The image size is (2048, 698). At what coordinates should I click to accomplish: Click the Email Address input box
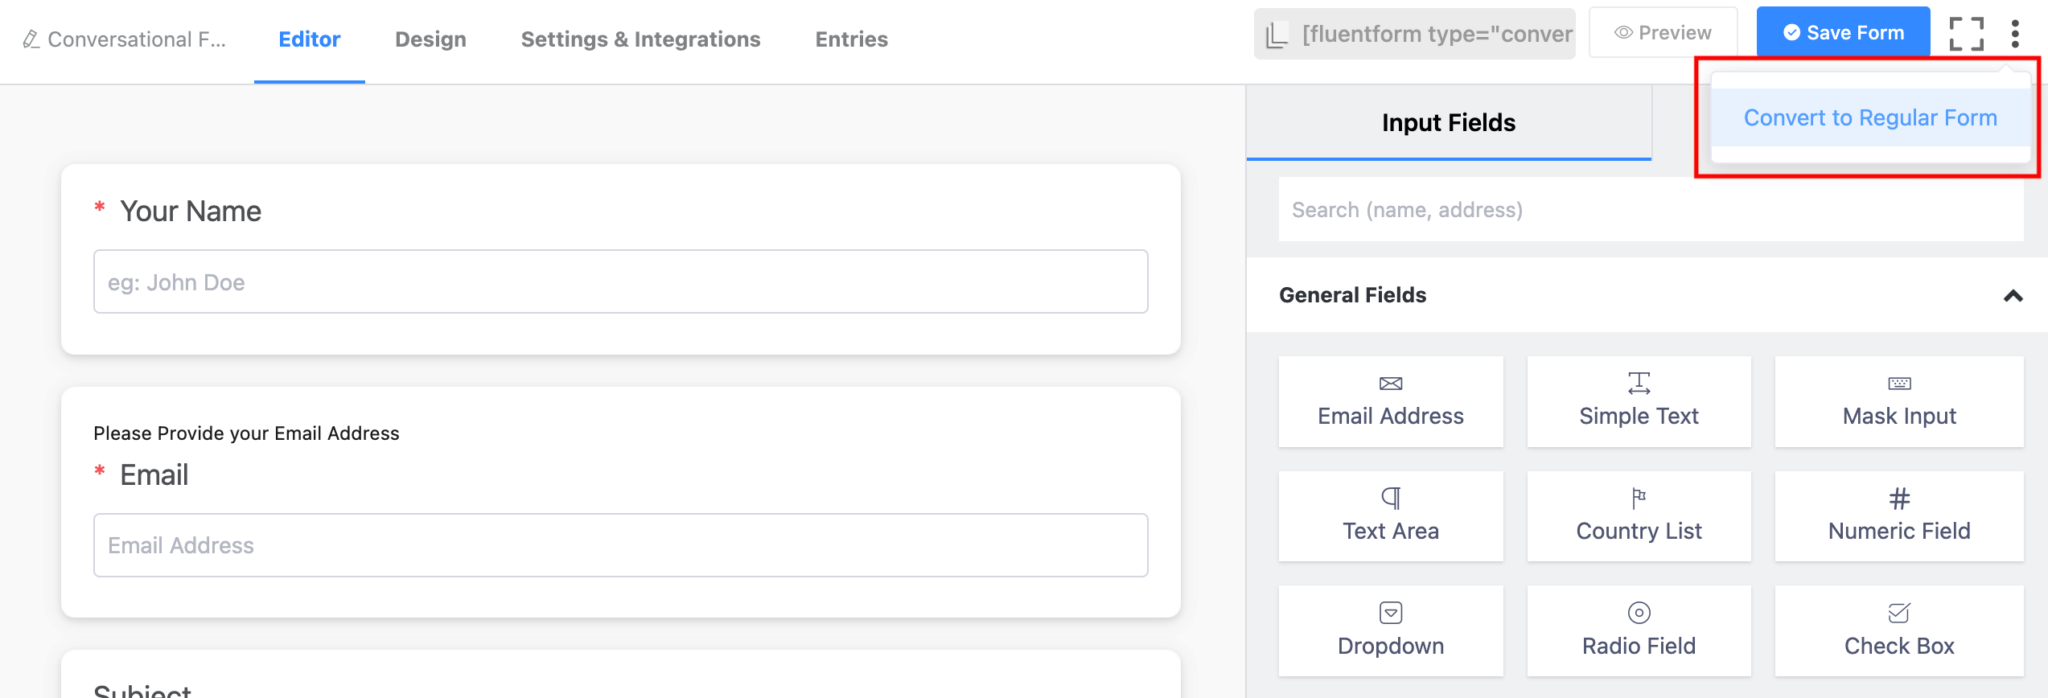click(620, 545)
